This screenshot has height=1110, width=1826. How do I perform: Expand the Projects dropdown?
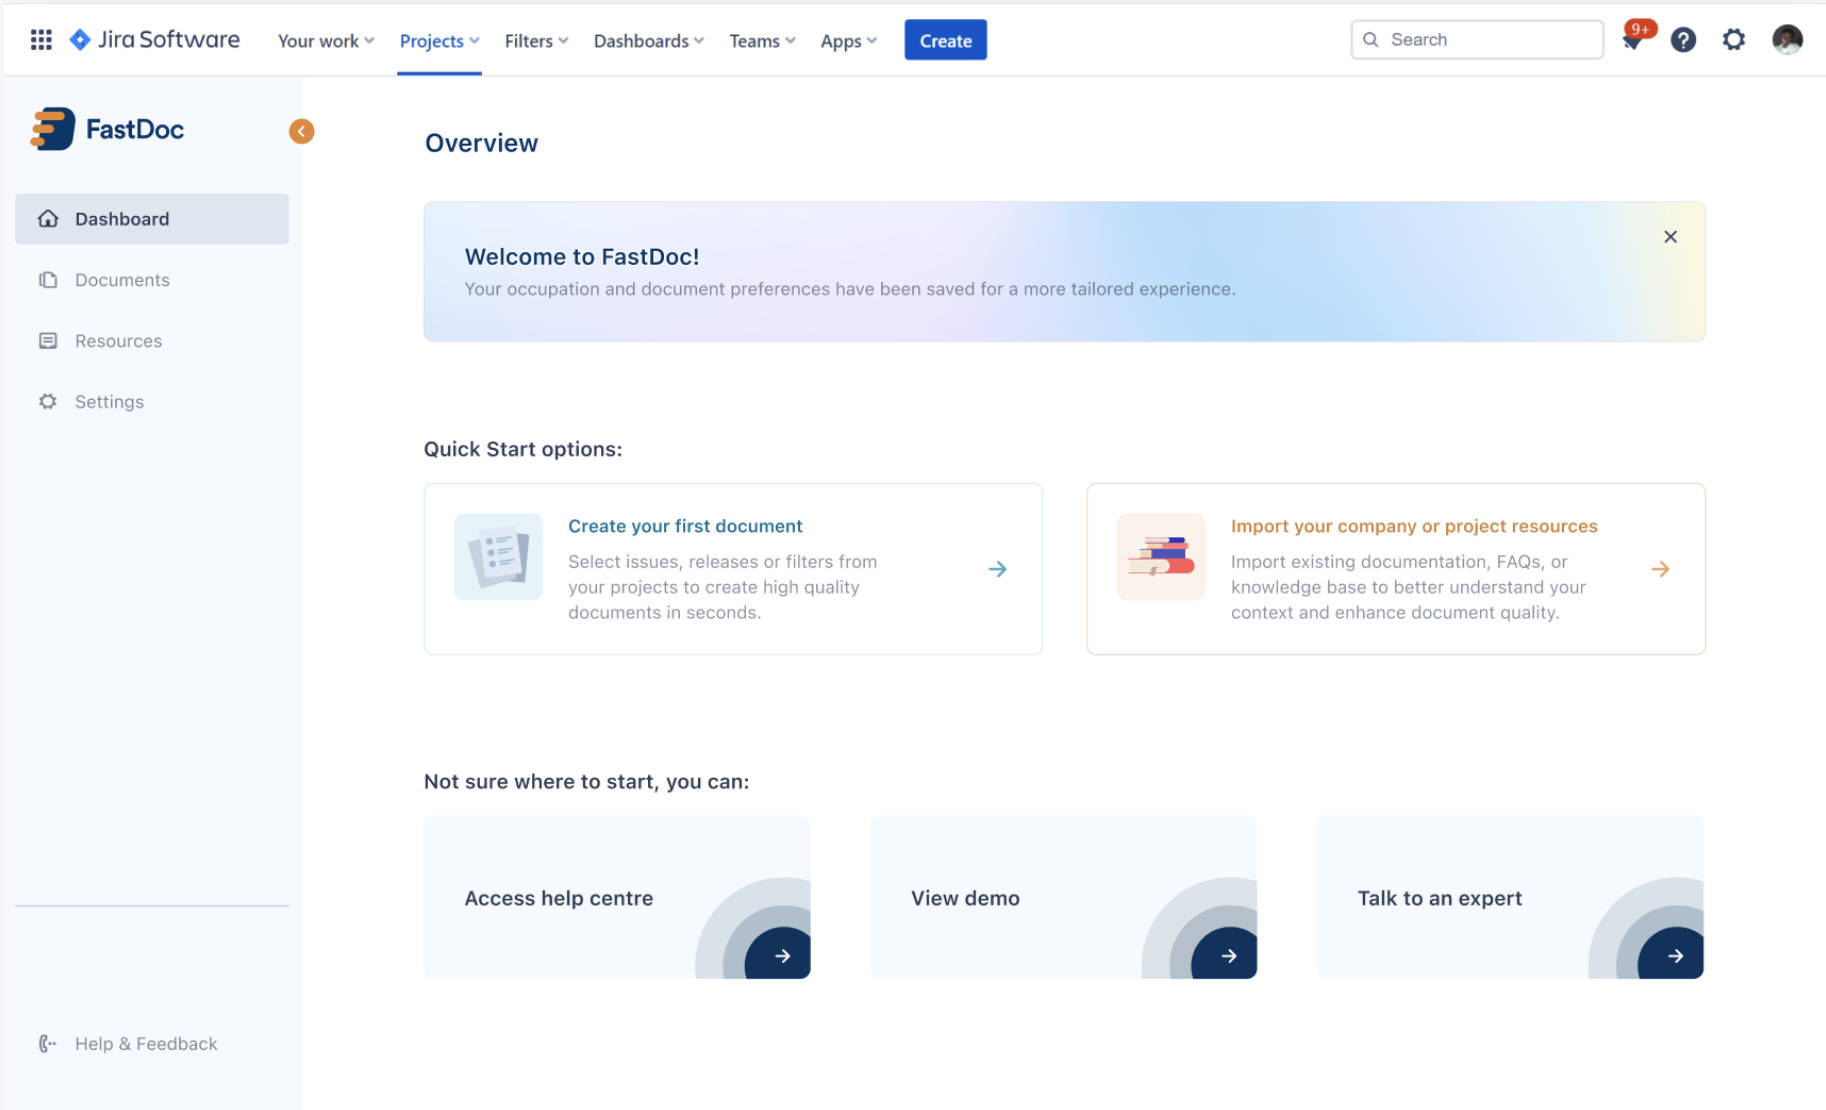pos(439,41)
